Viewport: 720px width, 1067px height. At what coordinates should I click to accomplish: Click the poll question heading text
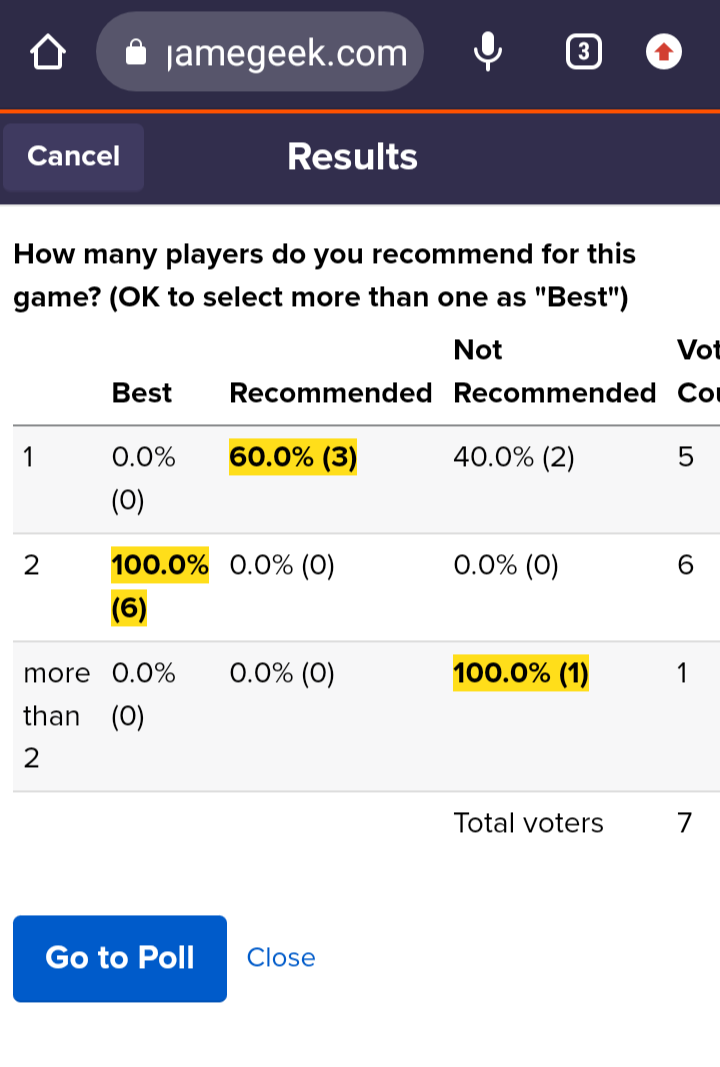click(325, 276)
